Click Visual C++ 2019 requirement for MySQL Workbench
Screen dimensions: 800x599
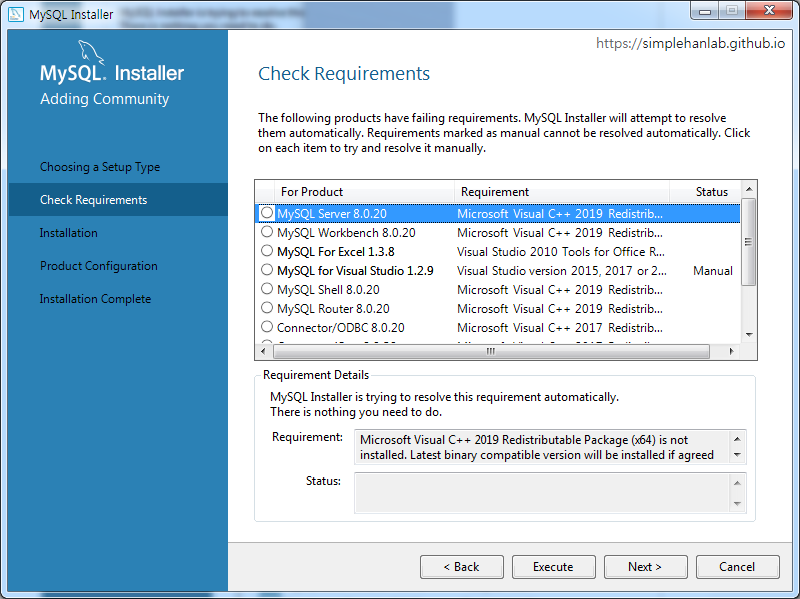560,233
